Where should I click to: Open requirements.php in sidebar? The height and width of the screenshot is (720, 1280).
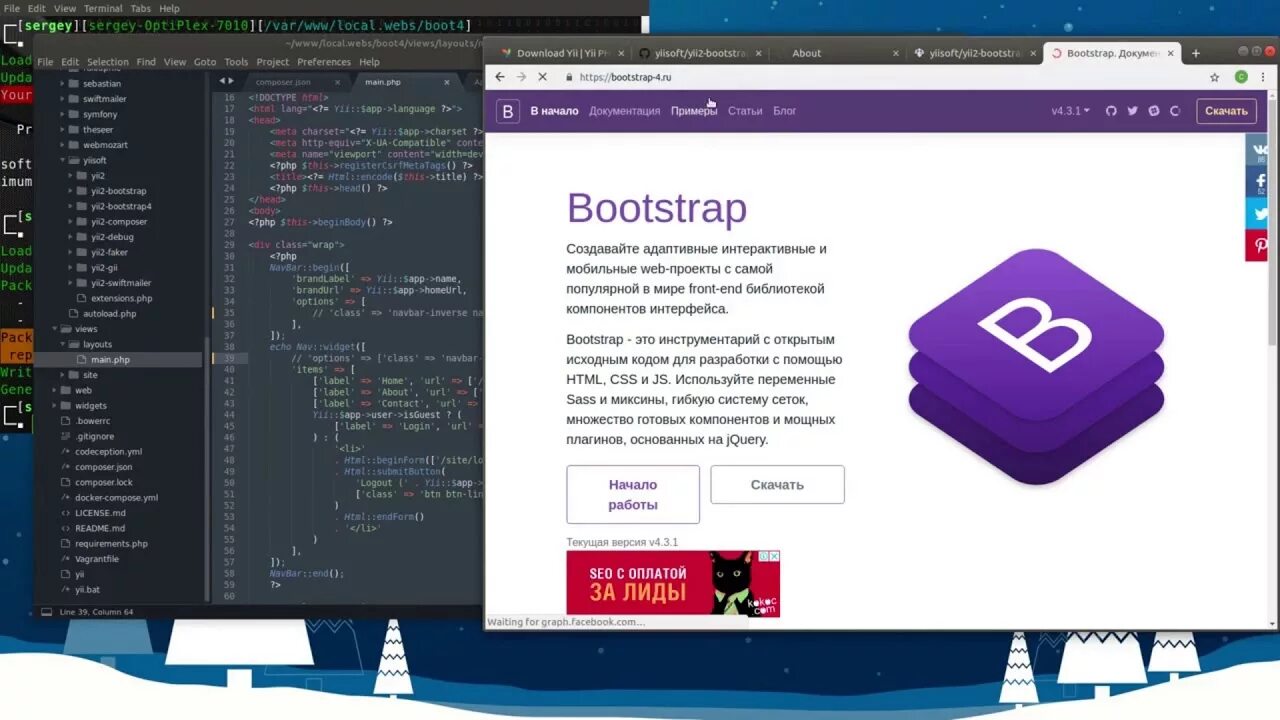[111, 544]
